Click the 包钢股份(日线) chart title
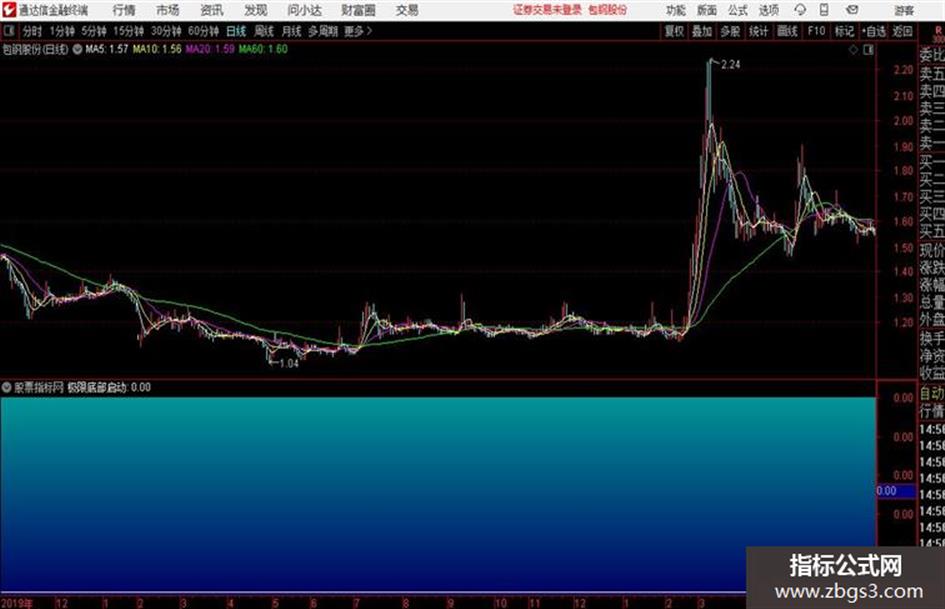Image resolution: width=945 pixels, height=609 pixels. [36, 49]
